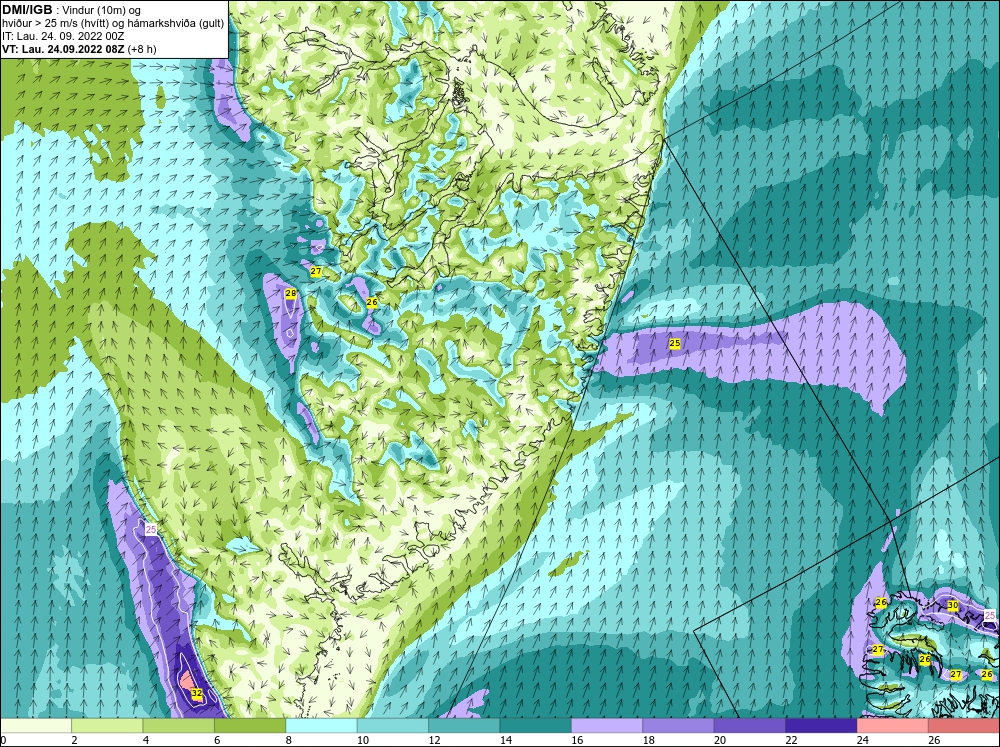Pick the 4–6 m/s green legend swatch
1000x747 pixels.
coord(179,726)
